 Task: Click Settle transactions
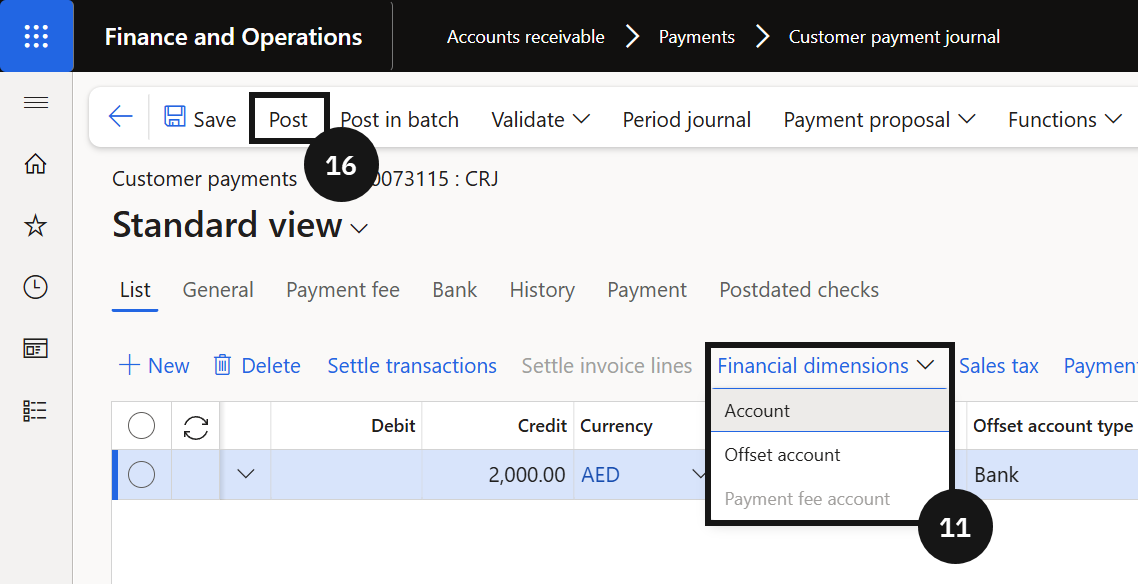(x=412, y=366)
